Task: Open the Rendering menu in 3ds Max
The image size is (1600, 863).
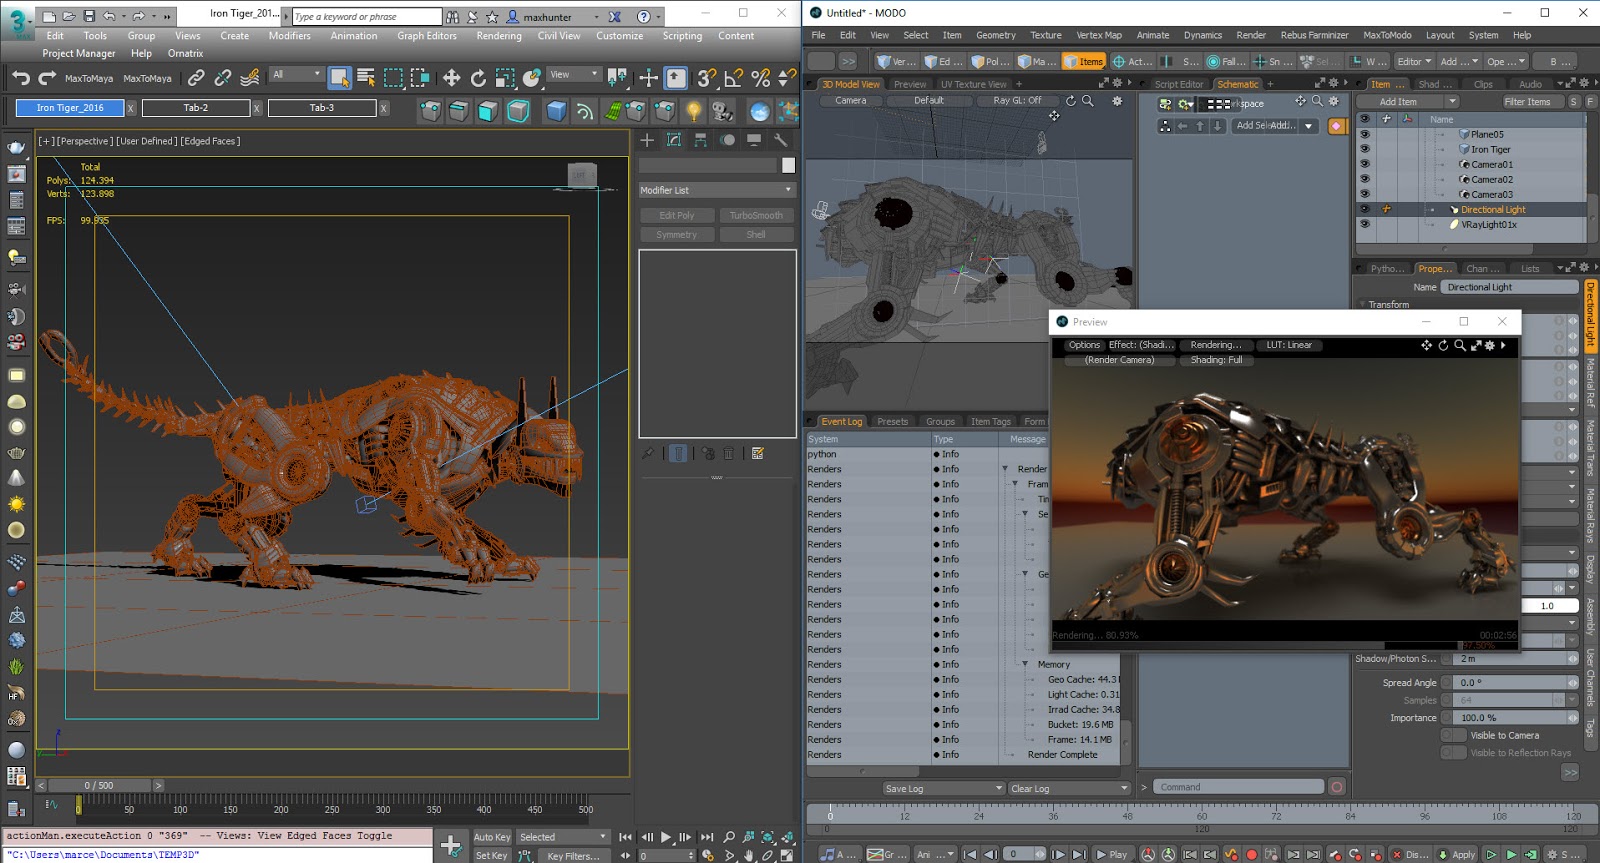Action: coord(498,36)
